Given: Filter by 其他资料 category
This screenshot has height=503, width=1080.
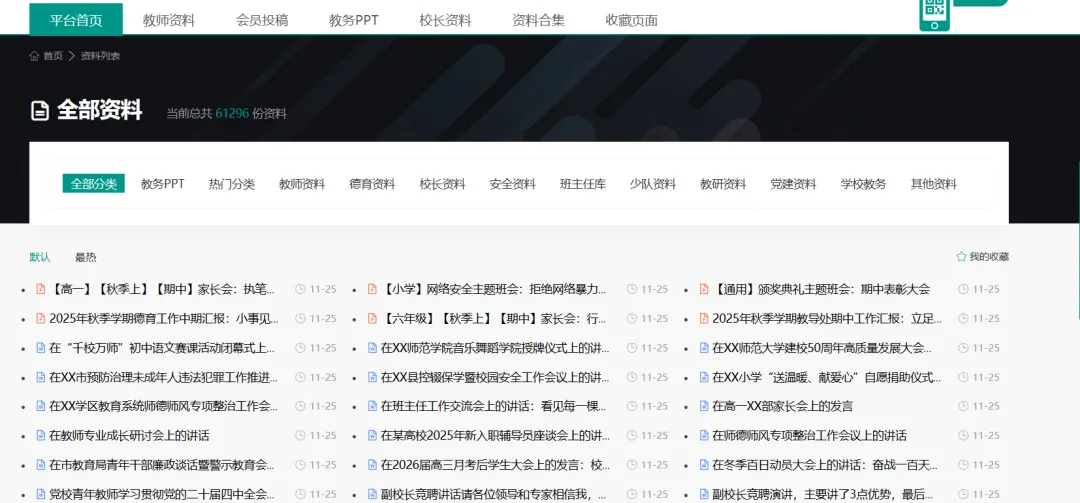Looking at the screenshot, I should pos(934,184).
